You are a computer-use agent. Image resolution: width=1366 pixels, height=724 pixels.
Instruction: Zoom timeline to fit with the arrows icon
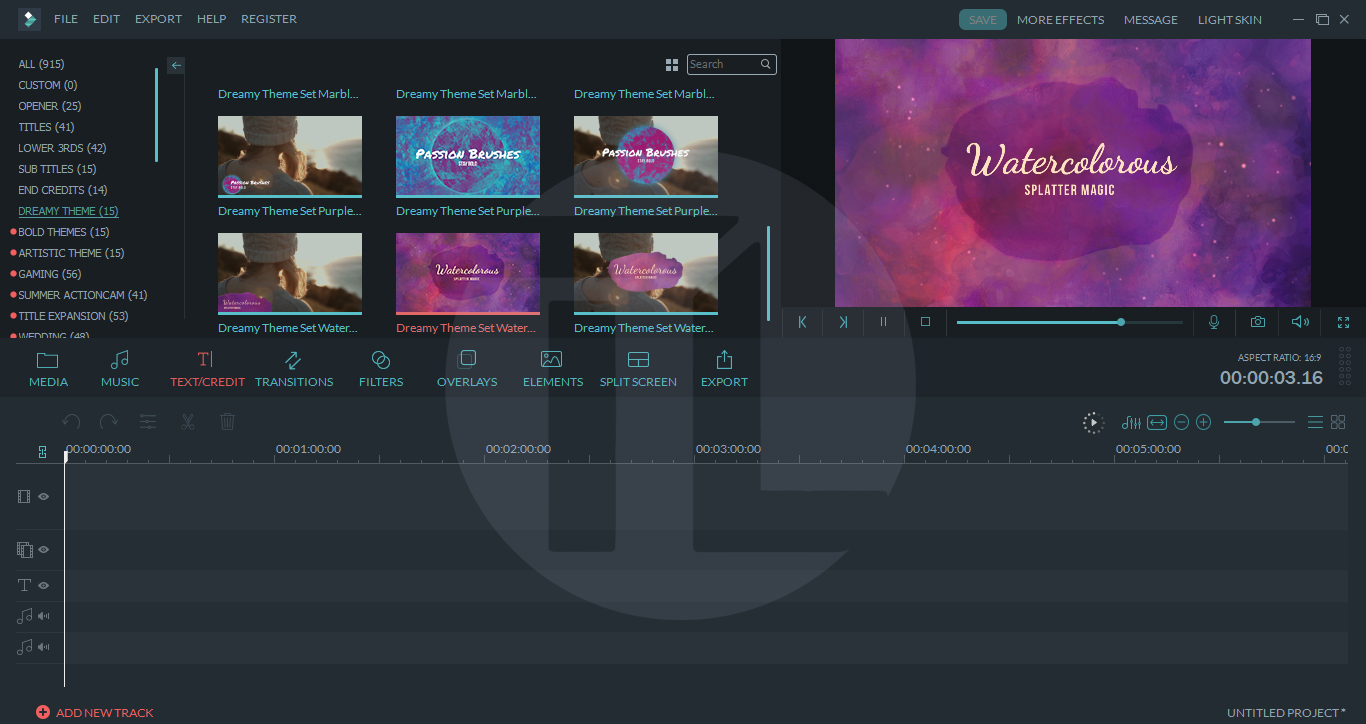pyautogui.click(x=1157, y=422)
